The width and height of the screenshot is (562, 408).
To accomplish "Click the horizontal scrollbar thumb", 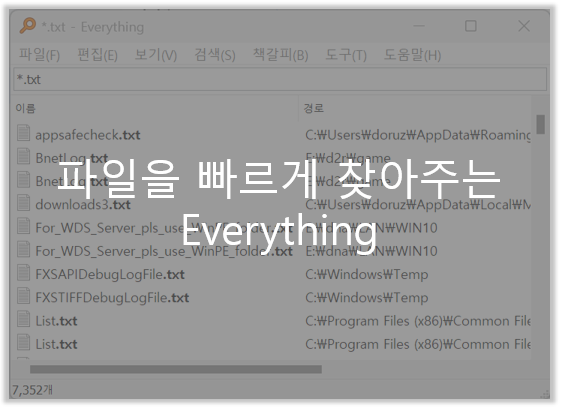I will (x=176, y=369).
